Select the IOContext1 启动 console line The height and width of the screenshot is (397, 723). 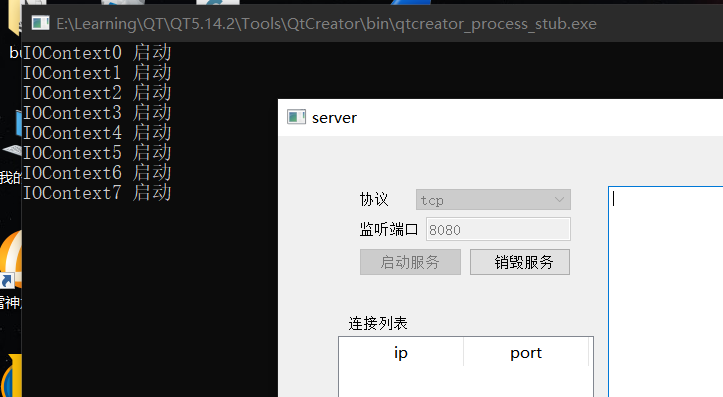click(x=97, y=72)
